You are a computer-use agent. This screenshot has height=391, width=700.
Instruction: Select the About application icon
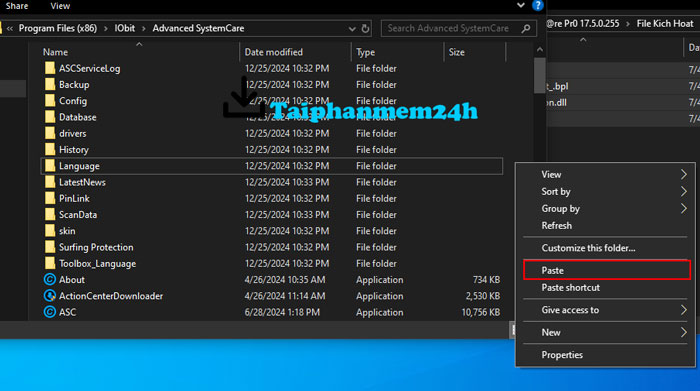50,279
